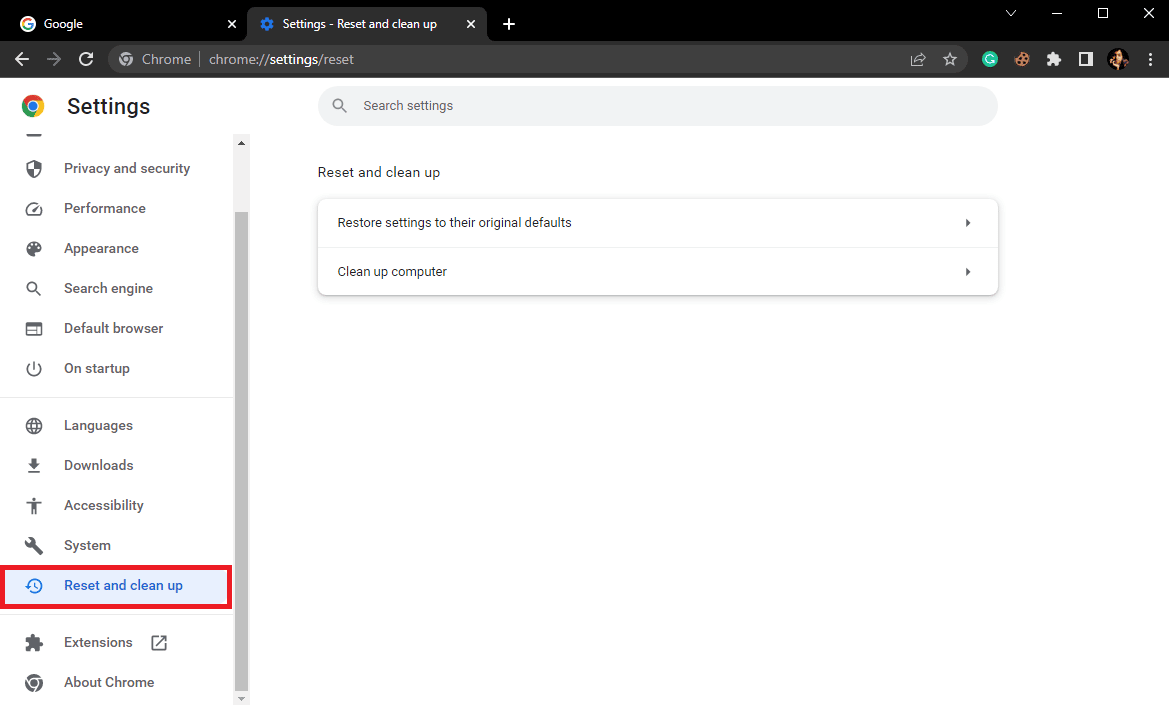The width and height of the screenshot is (1169, 705).
Task: Click the Chrome logo next to Settings
Action: (x=33, y=106)
